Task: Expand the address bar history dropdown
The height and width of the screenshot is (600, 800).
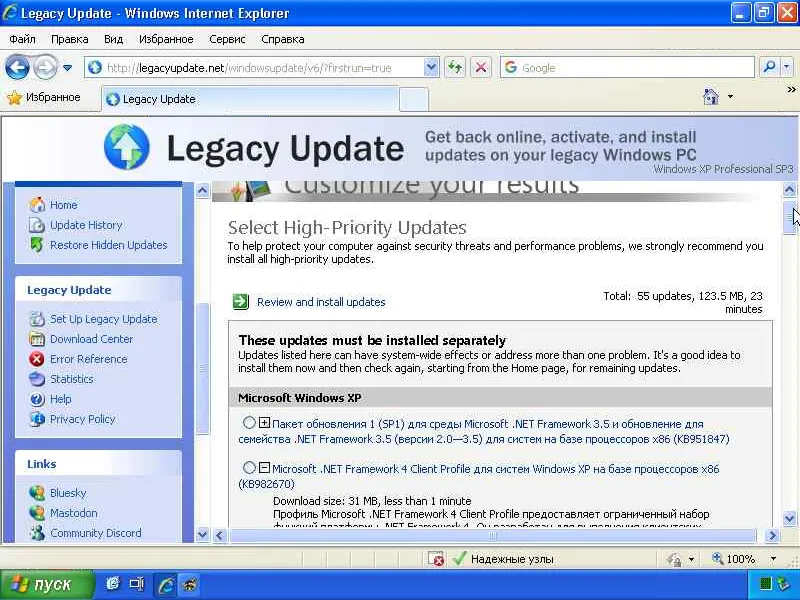Action: [x=431, y=67]
